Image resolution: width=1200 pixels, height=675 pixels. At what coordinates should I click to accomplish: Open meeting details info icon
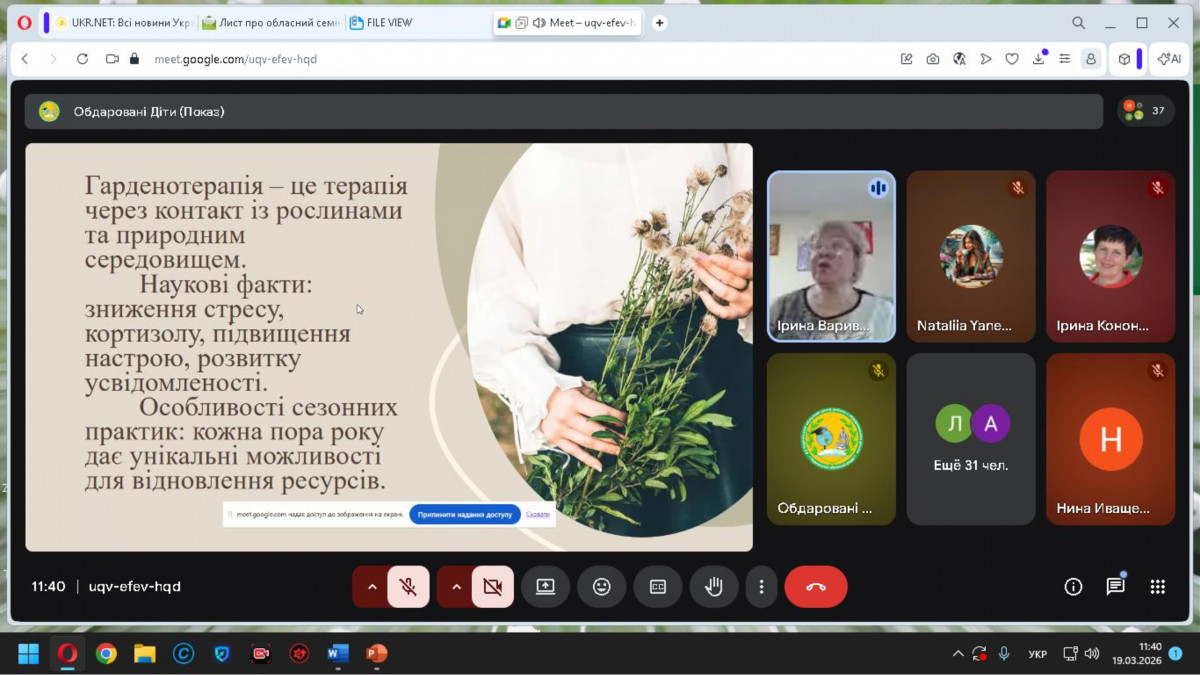pyautogui.click(x=1073, y=587)
